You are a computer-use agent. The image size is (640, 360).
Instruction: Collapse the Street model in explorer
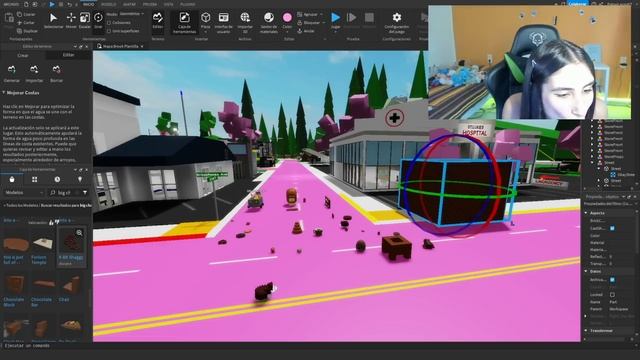click(x=592, y=162)
